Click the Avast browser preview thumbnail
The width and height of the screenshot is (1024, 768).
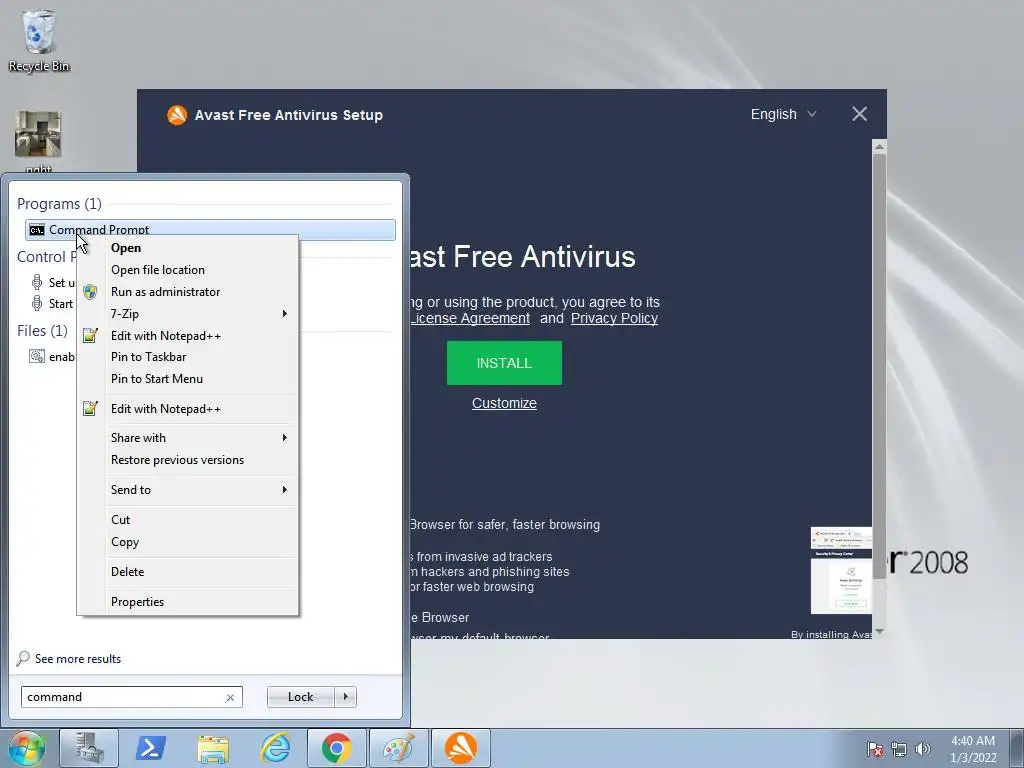pyautogui.click(x=841, y=570)
